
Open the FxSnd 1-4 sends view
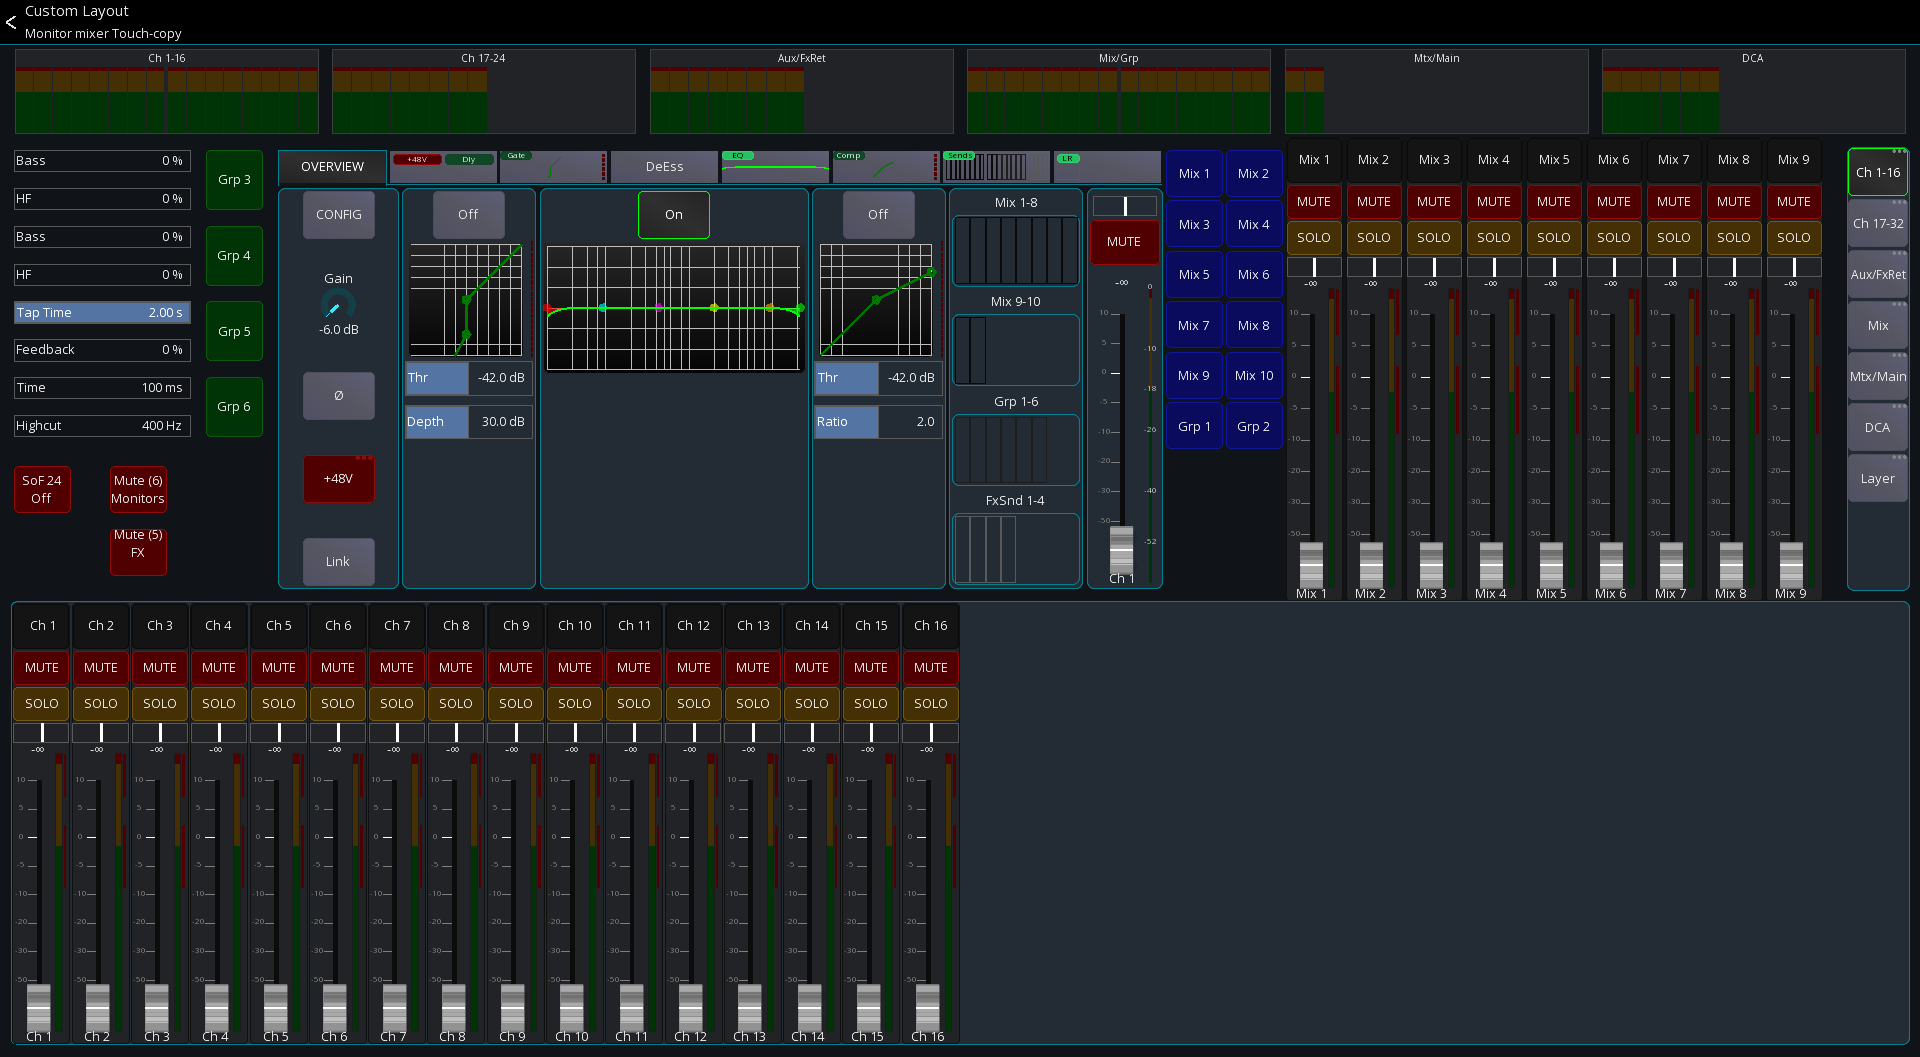click(1015, 548)
